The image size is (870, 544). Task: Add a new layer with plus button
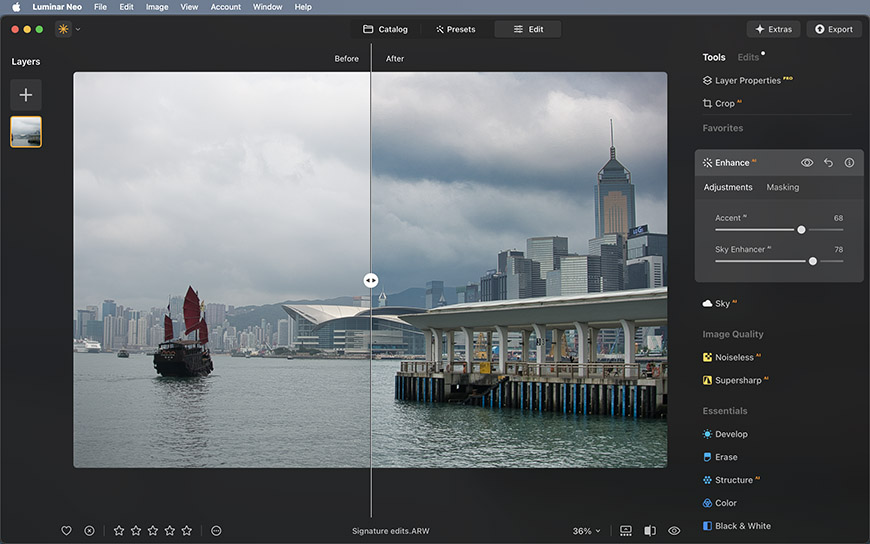(26, 95)
